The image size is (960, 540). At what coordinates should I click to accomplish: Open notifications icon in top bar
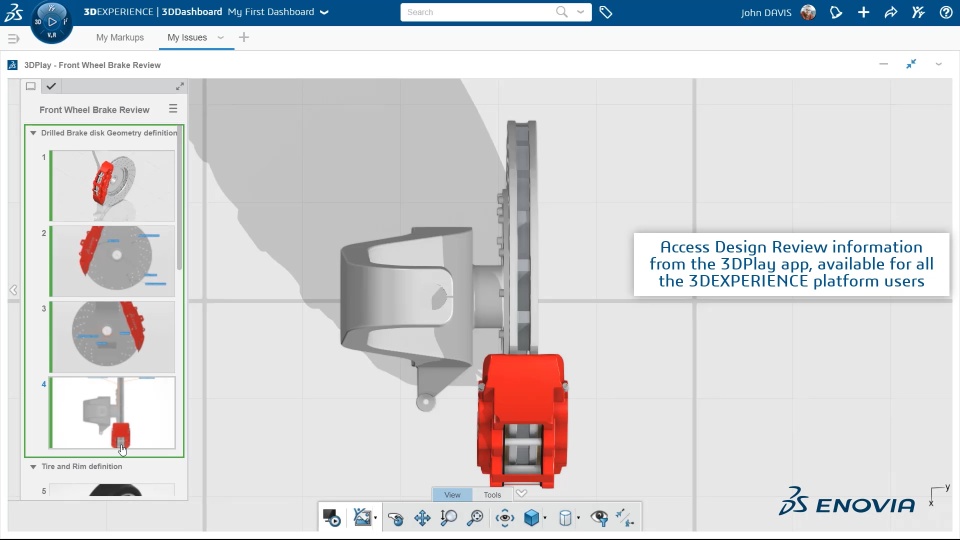pos(836,12)
